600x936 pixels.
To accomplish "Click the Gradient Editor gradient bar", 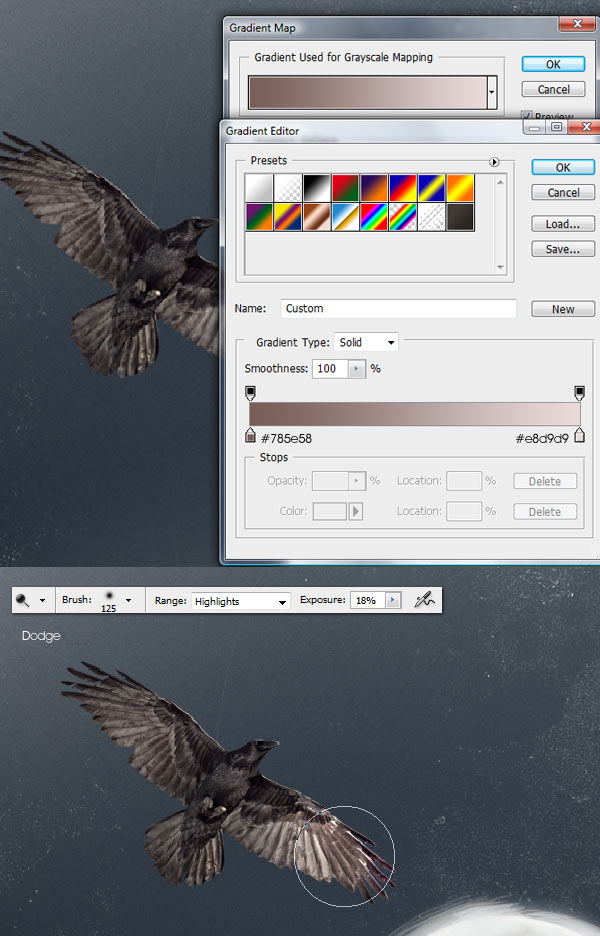I will [415, 414].
